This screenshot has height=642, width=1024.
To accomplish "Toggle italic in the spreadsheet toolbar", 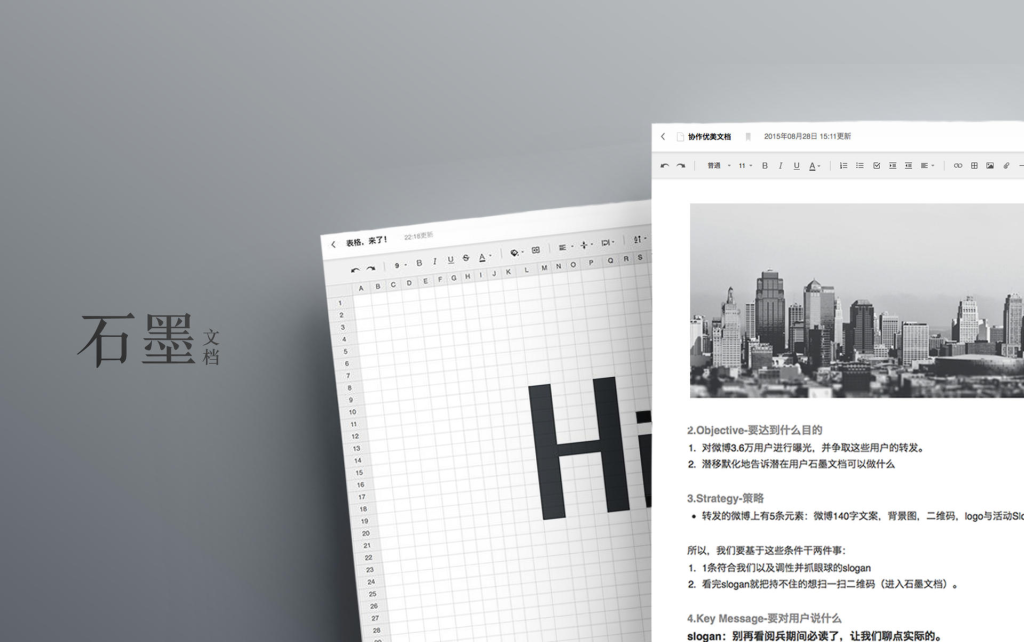I will (434, 262).
